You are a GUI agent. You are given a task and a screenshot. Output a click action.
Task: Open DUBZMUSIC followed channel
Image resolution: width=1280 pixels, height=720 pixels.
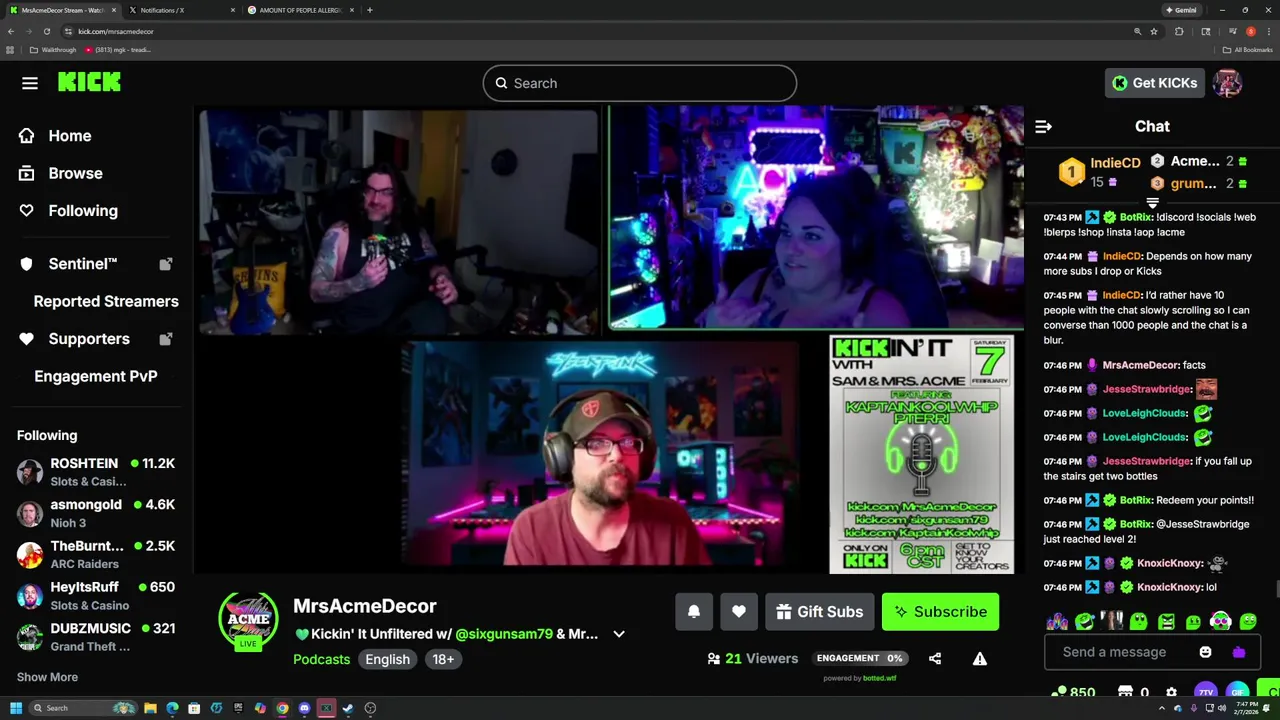click(96, 637)
